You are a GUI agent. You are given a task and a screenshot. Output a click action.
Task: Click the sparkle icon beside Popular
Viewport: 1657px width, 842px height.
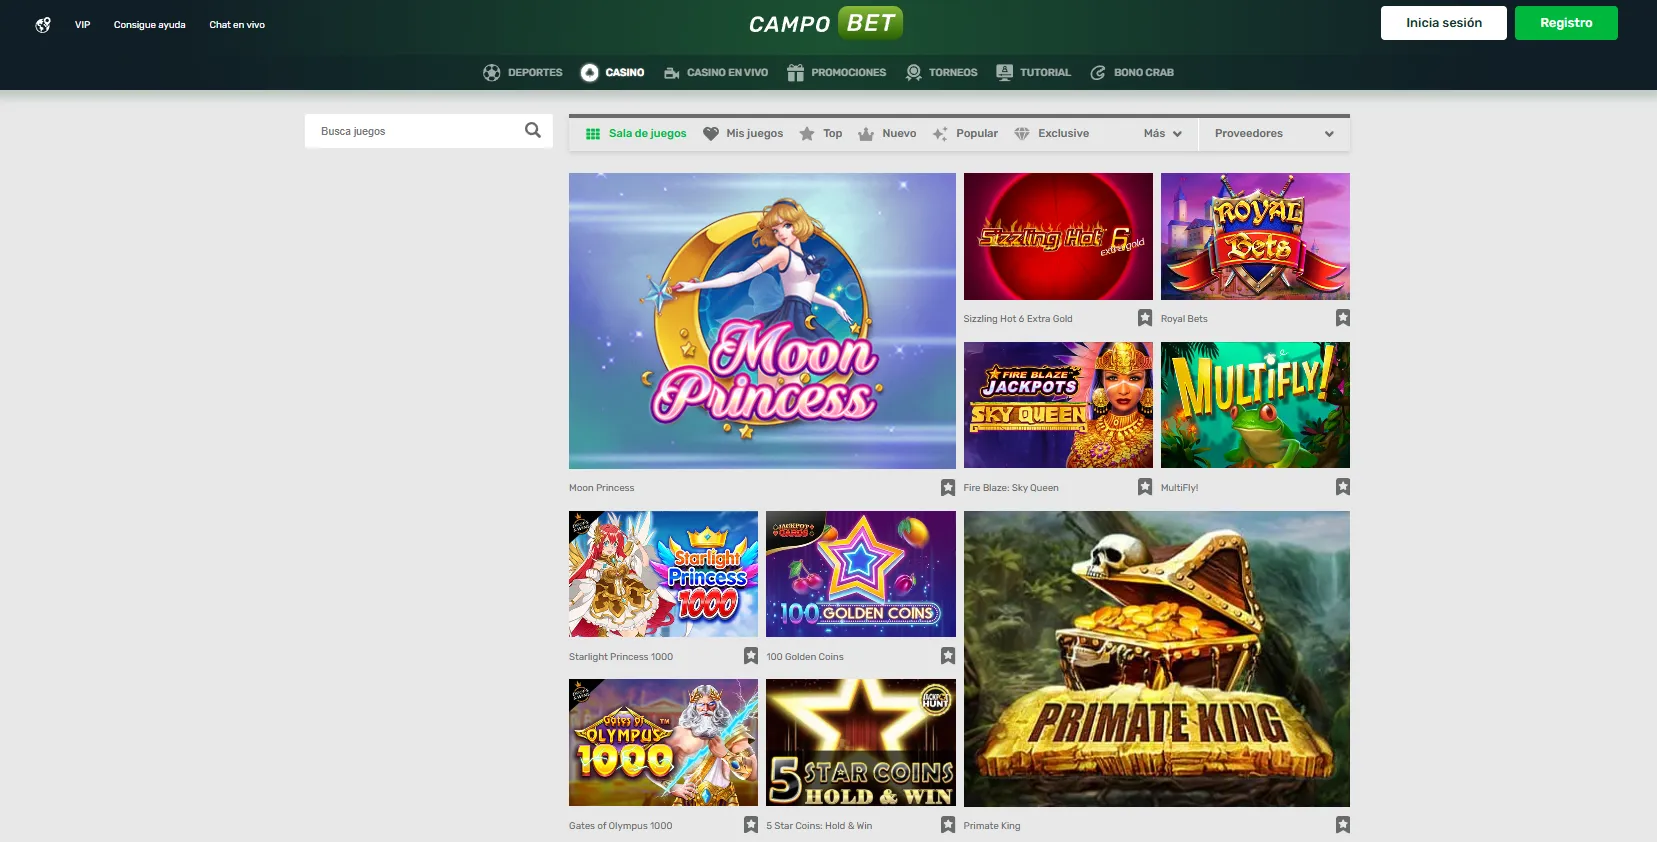[940, 134]
